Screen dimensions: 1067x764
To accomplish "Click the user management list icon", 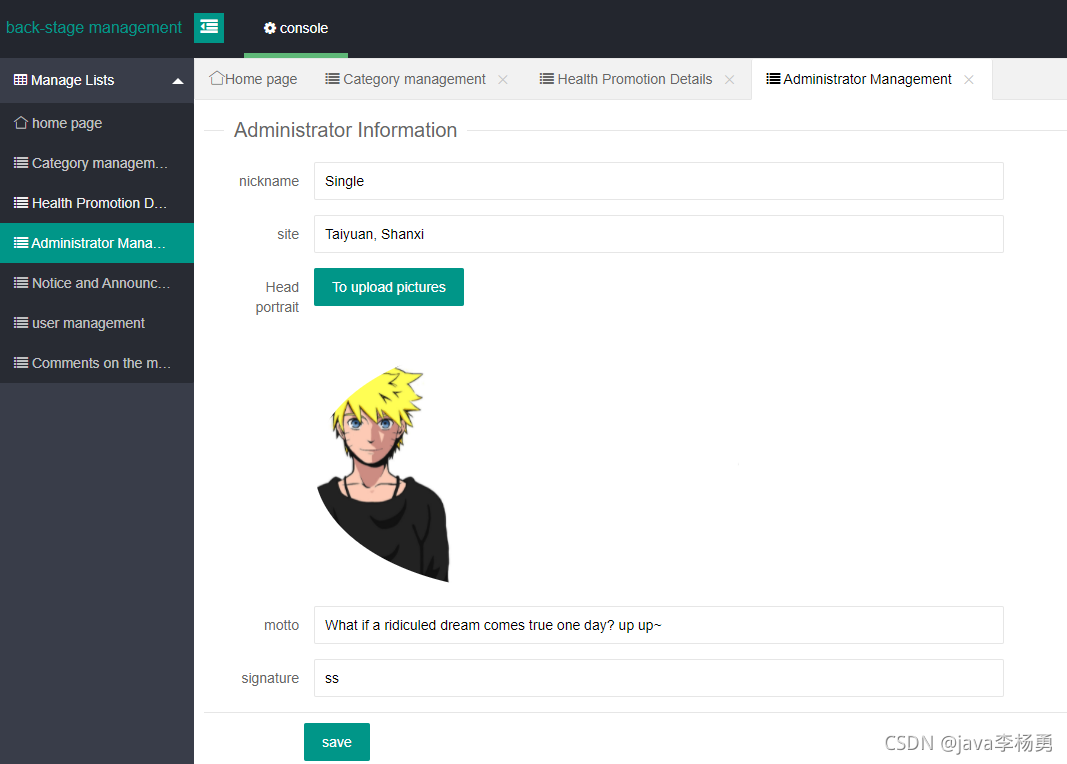I will (x=21, y=322).
